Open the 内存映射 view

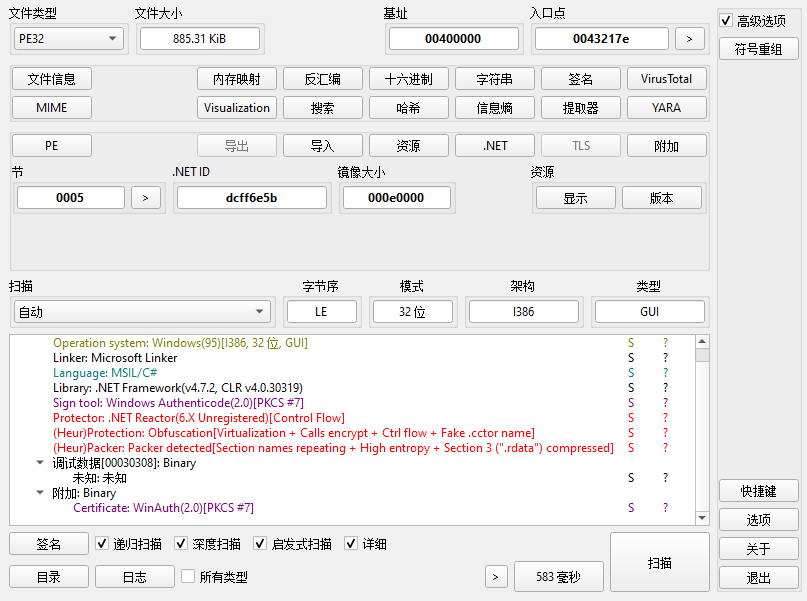pos(237,79)
